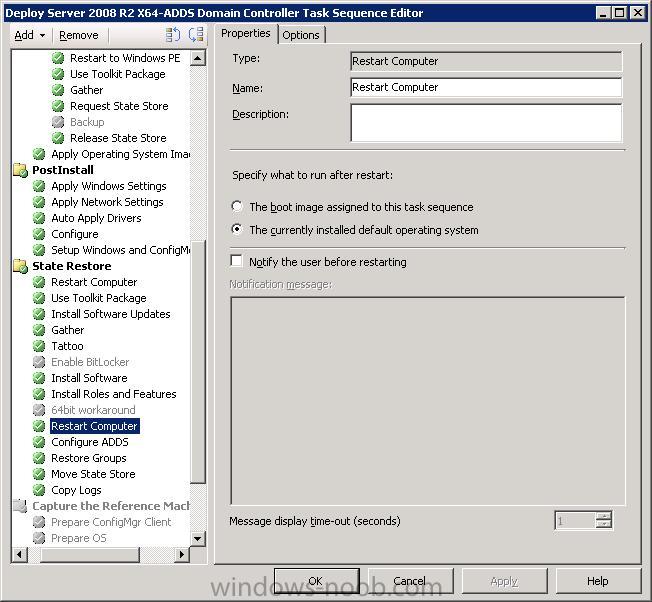The image size is (652, 602).
Task: Click check icon beside Restore Groups
Action: pyautogui.click(x=39, y=458)
